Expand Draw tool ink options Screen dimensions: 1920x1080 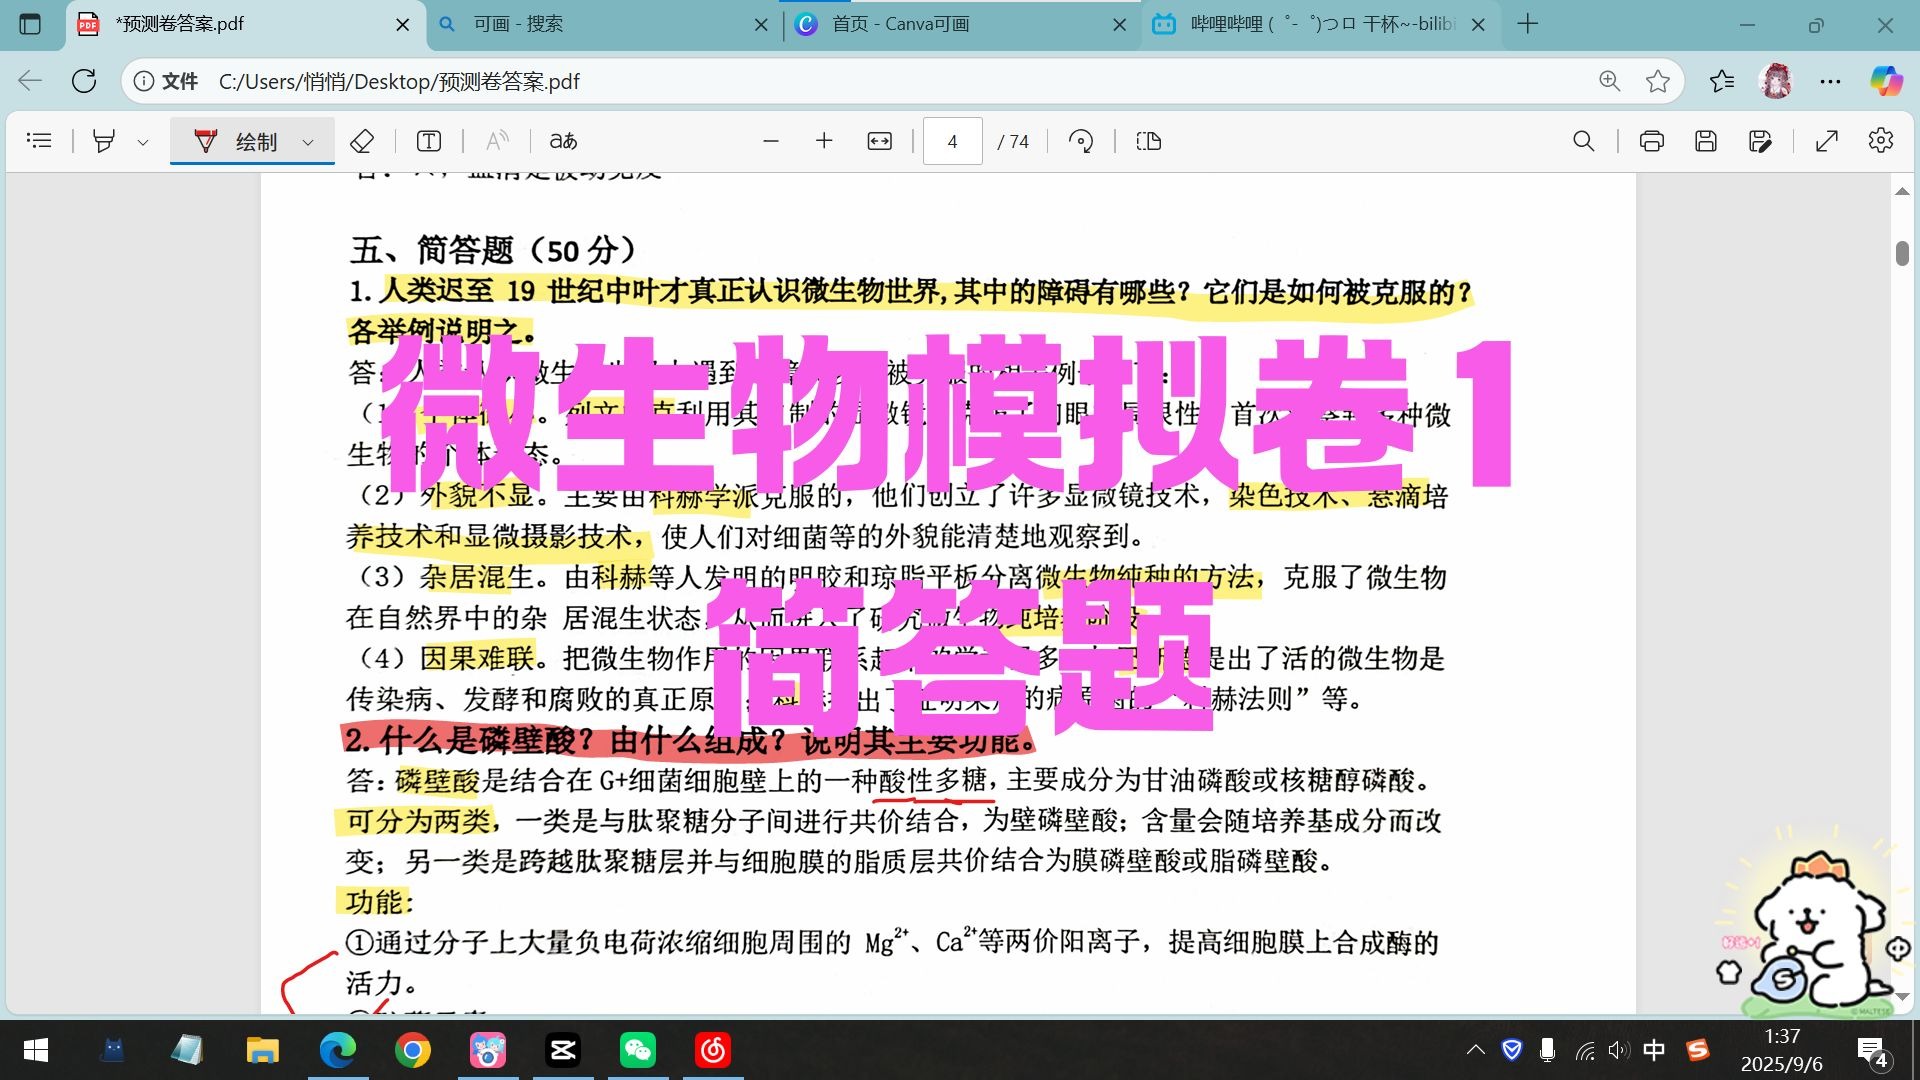click(x=308, y=142)
